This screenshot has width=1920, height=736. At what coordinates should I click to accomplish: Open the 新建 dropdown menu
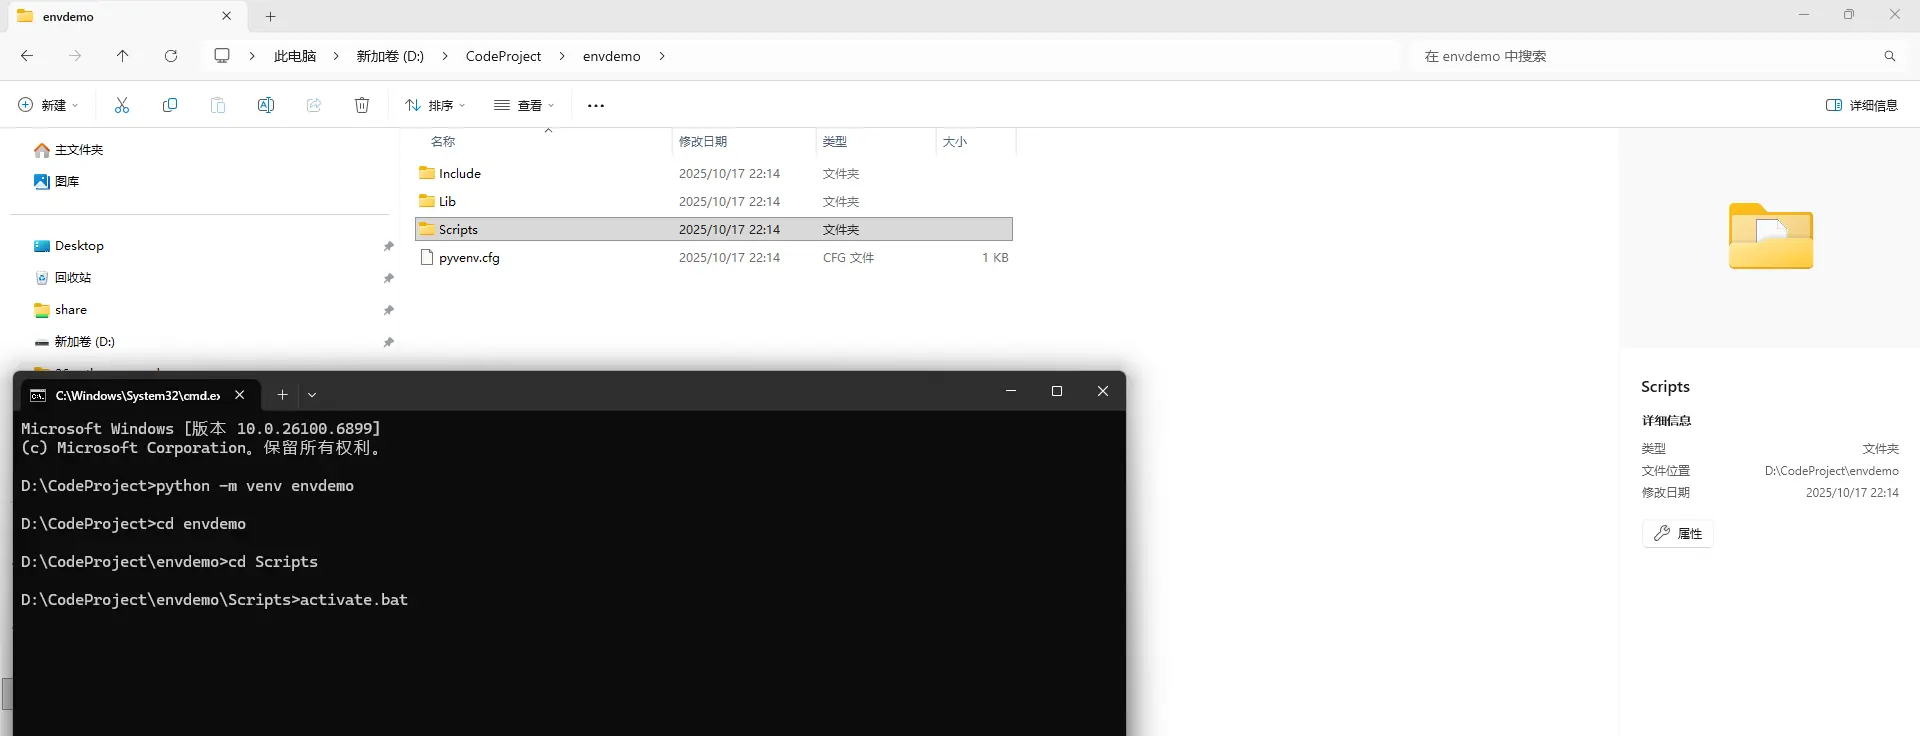[x=48, y=105]
